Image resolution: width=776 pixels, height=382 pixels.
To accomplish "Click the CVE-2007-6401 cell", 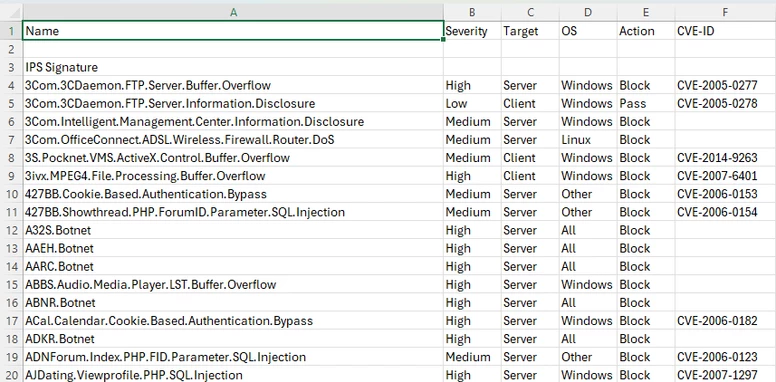I will click(x=725, y=176).
